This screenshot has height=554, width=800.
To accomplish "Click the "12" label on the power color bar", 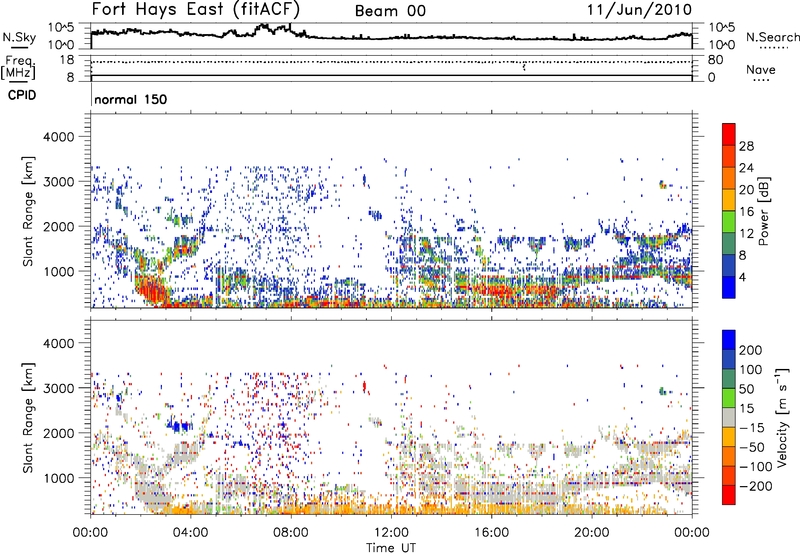I will tap(746, 234).
